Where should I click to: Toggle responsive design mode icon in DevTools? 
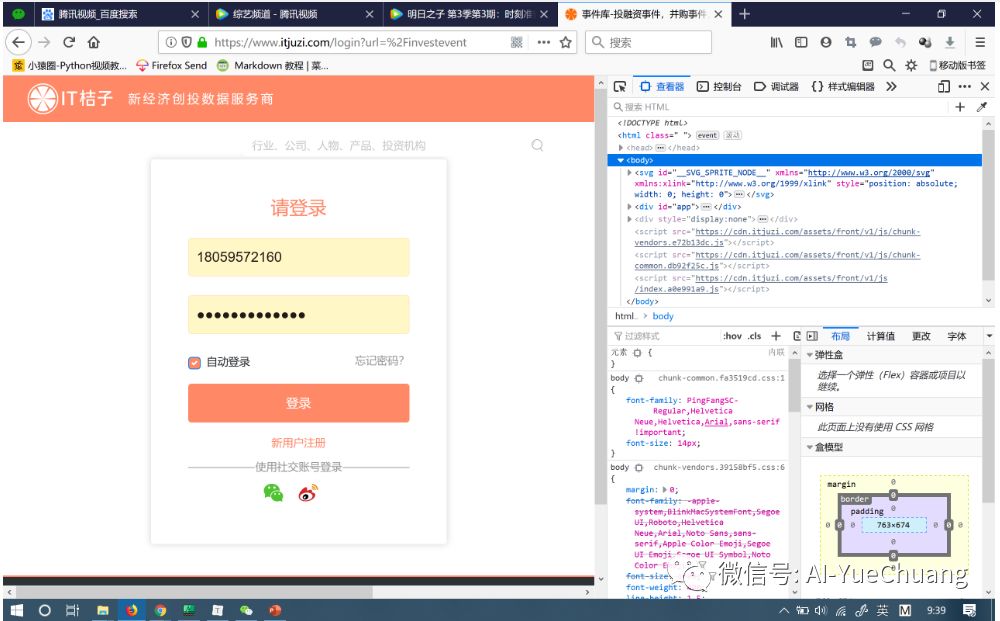943,87
